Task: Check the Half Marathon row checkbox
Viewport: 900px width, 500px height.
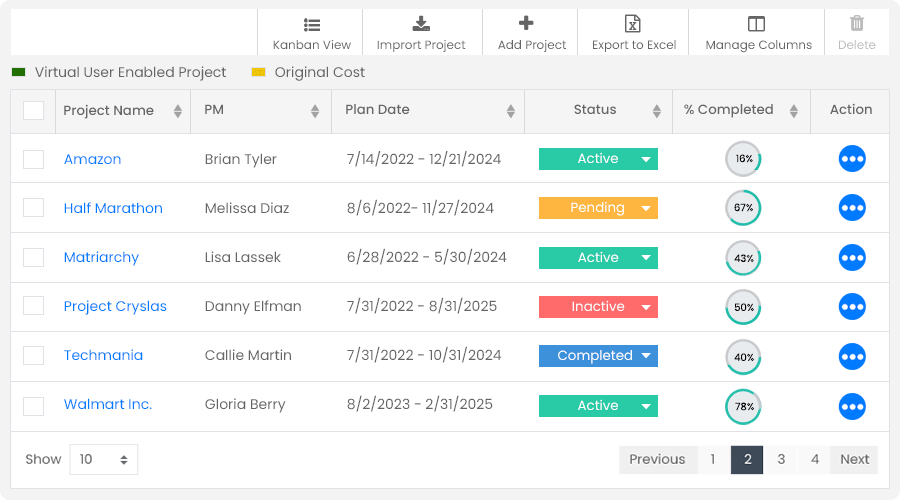Action: (33, 208)
